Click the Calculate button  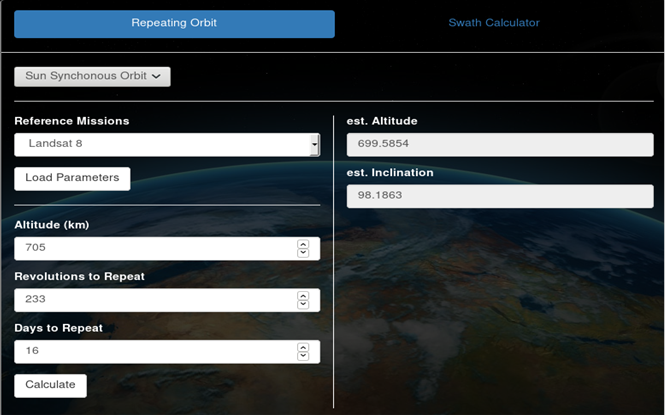pos(50,386)
